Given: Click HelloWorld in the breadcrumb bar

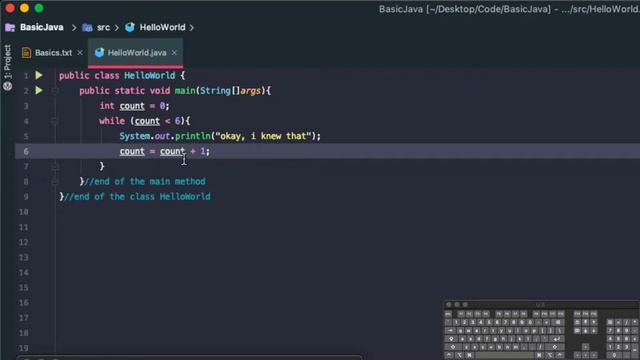Looking at the screenshot, I should tap(162, 27).
